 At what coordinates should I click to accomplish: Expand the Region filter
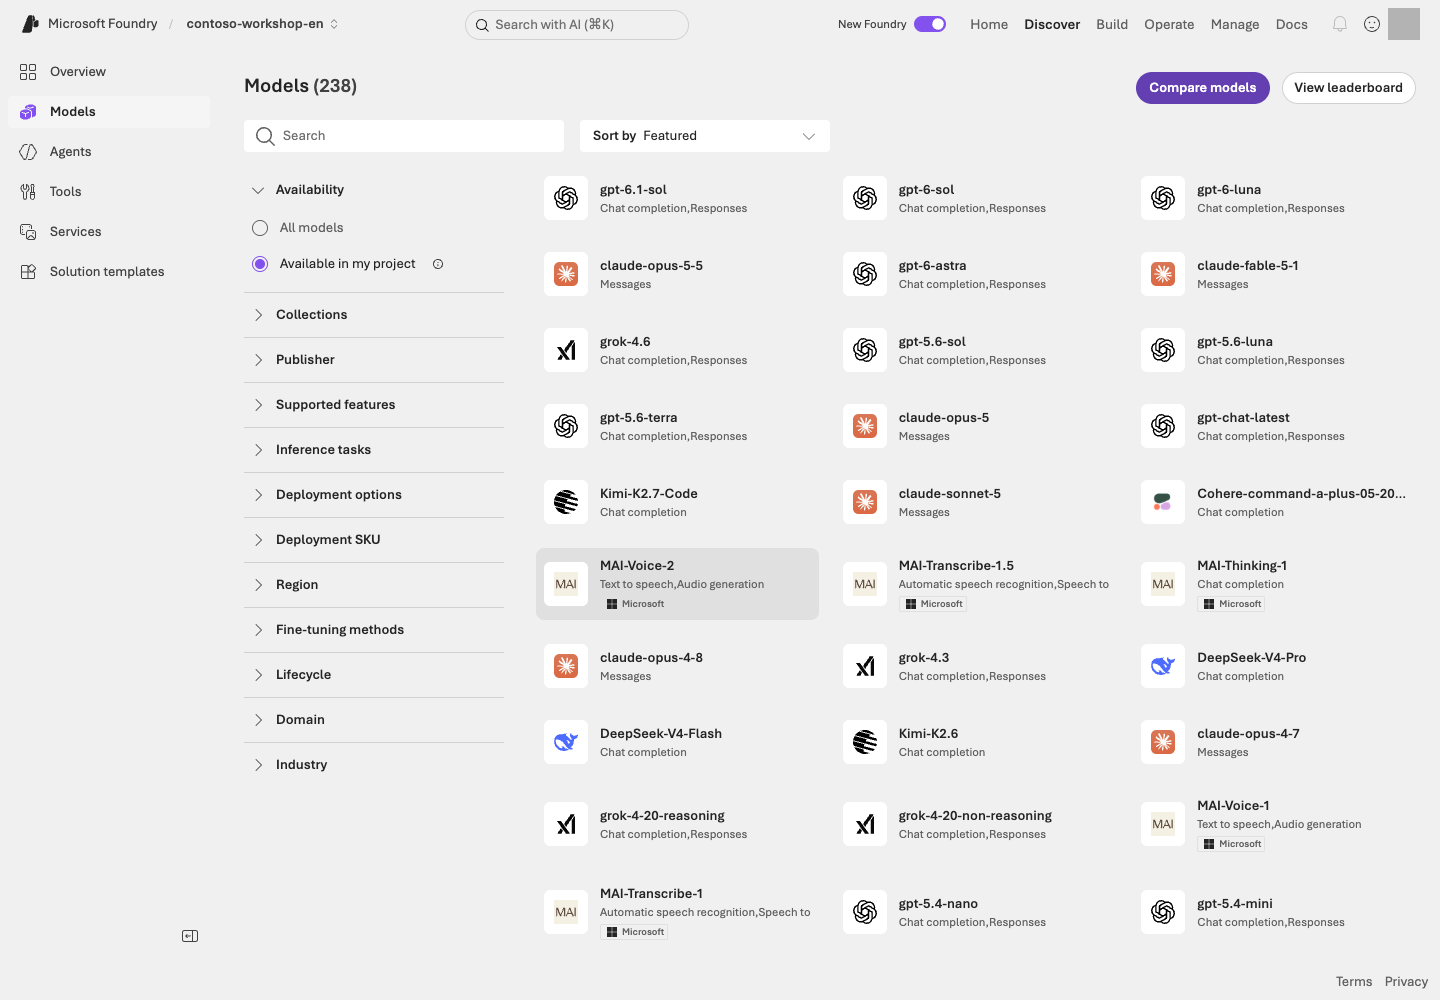coord(374,585)
